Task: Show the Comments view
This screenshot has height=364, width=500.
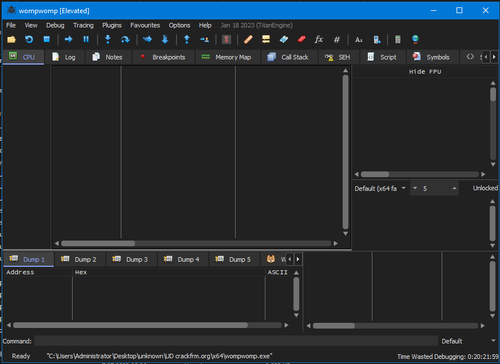Action: point(266,39)
